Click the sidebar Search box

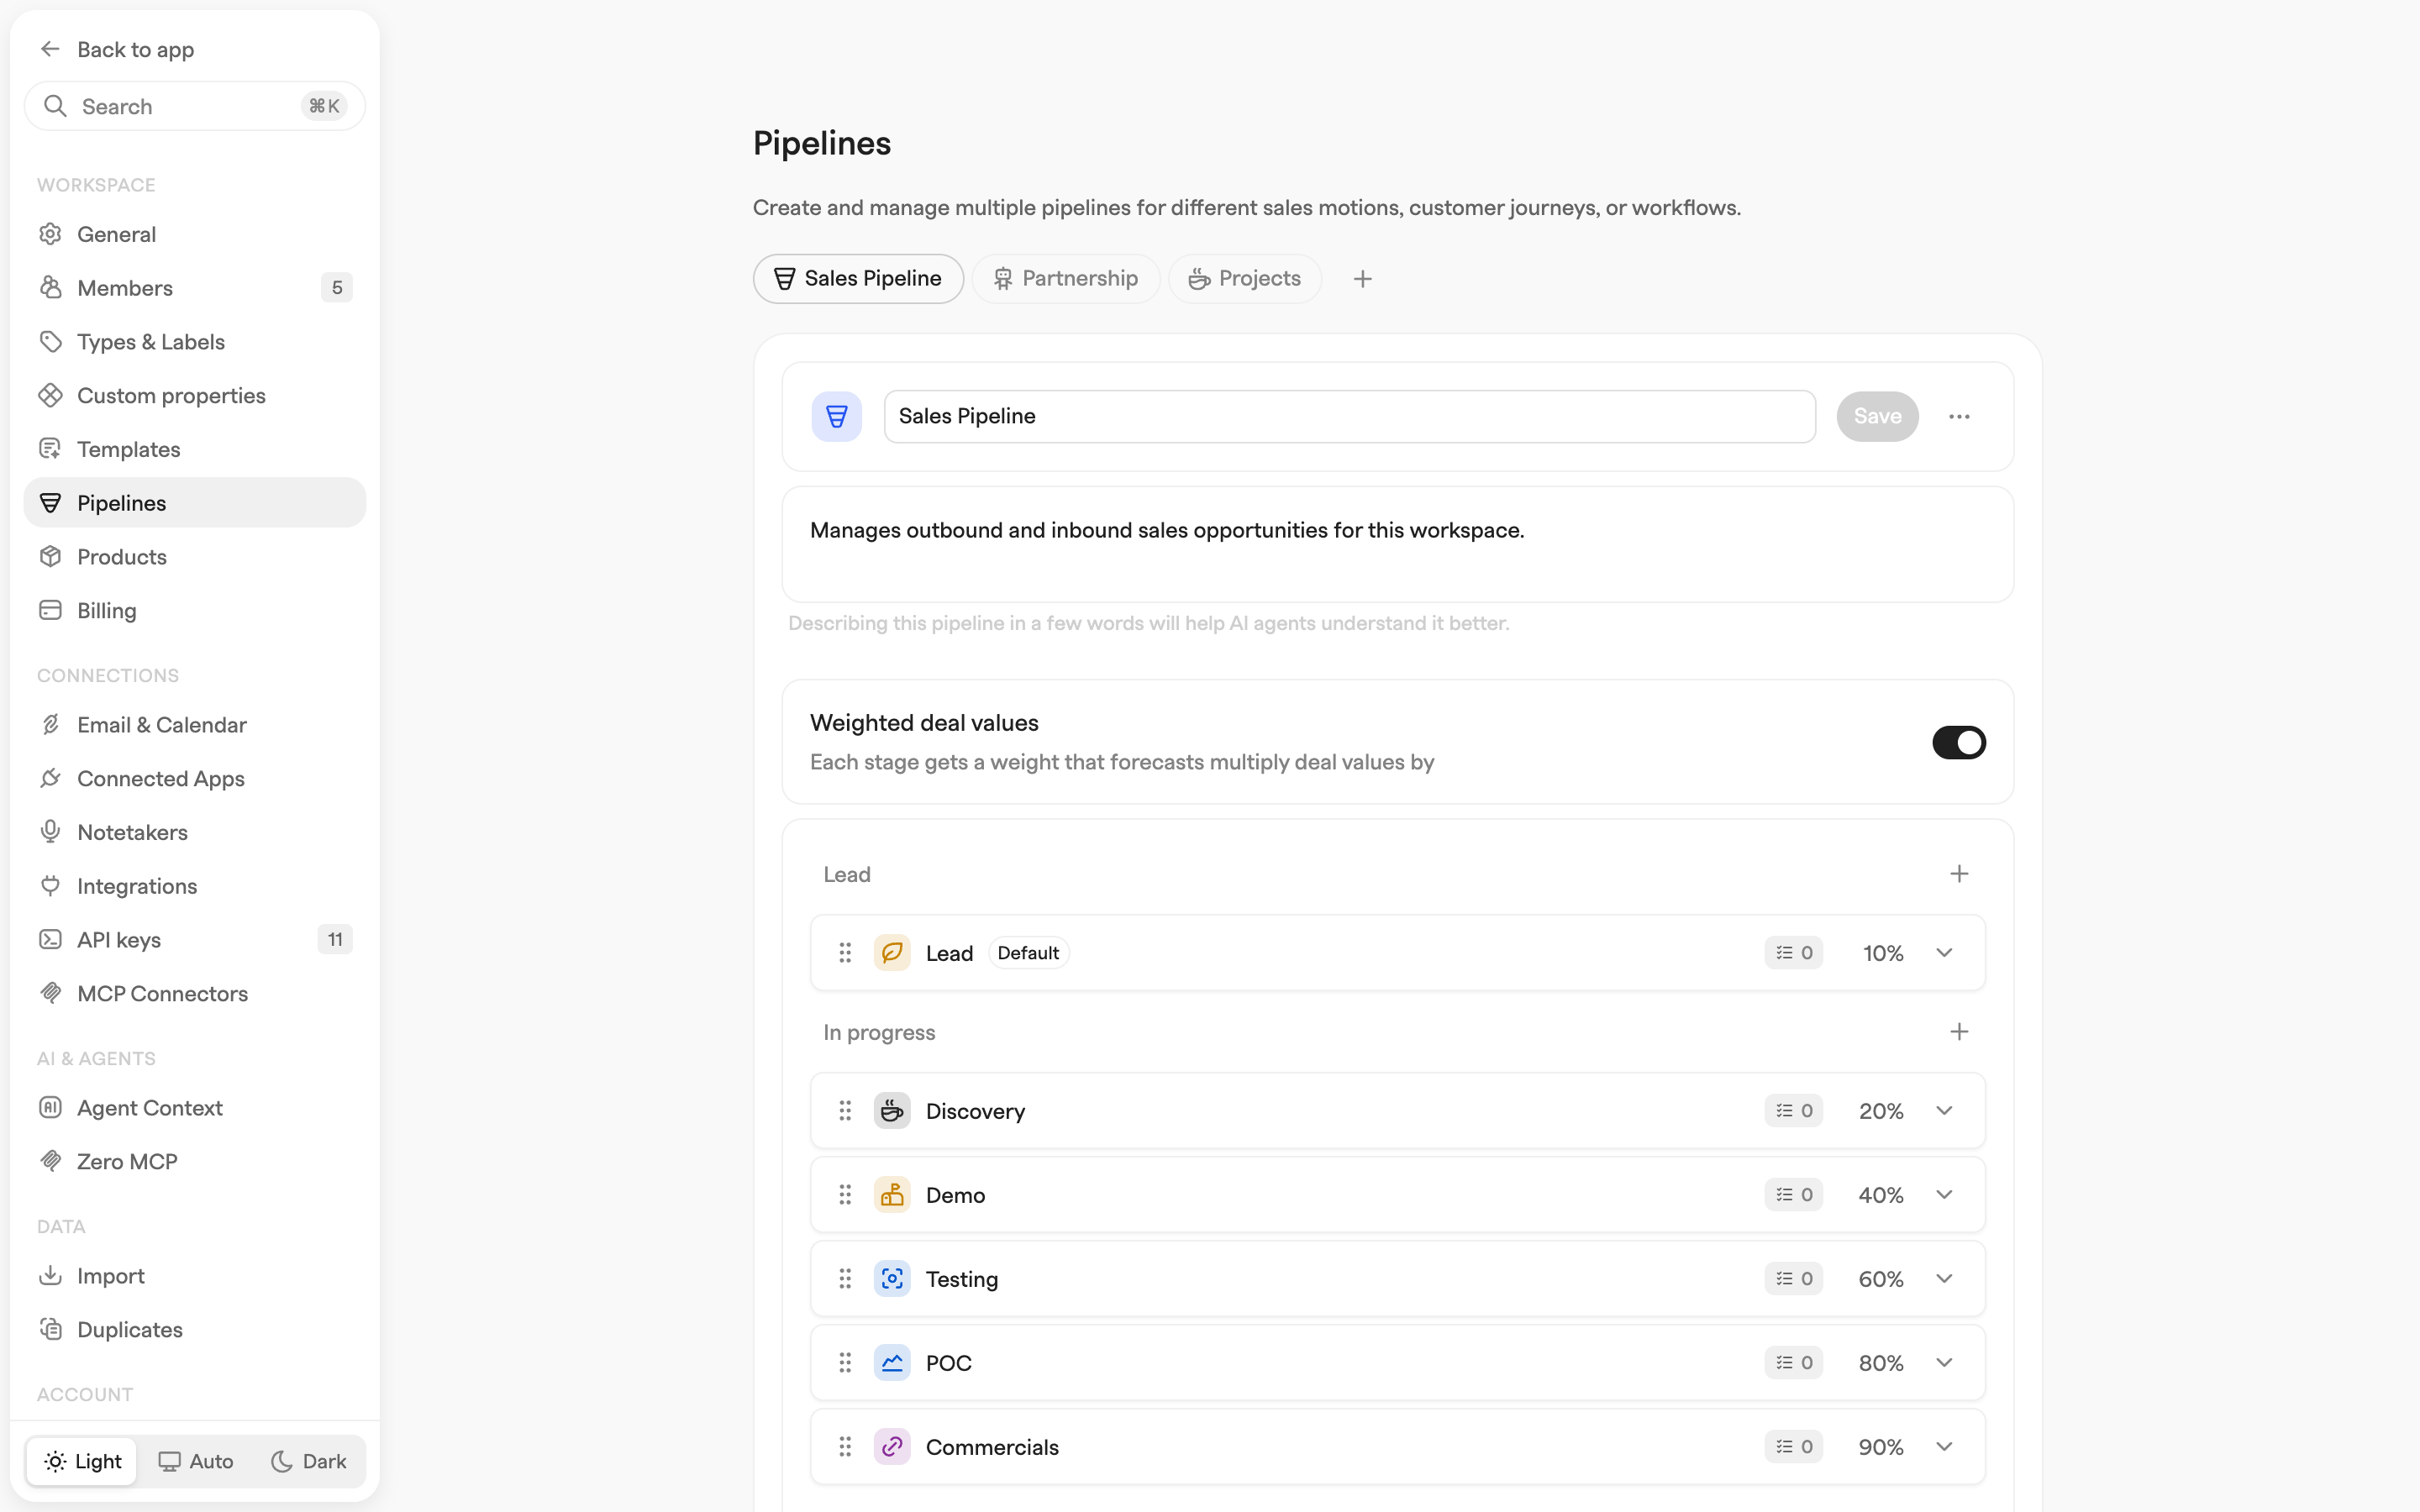coord(195,106)
